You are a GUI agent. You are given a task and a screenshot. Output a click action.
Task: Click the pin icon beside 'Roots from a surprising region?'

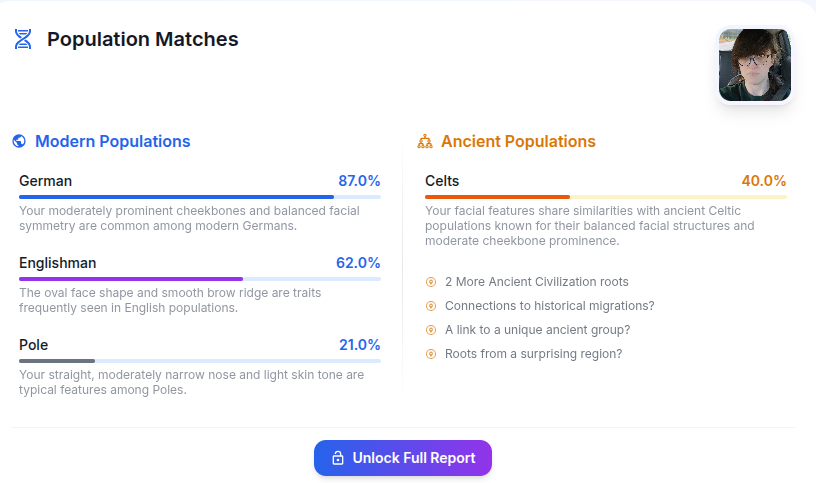[x=431, y=354]
